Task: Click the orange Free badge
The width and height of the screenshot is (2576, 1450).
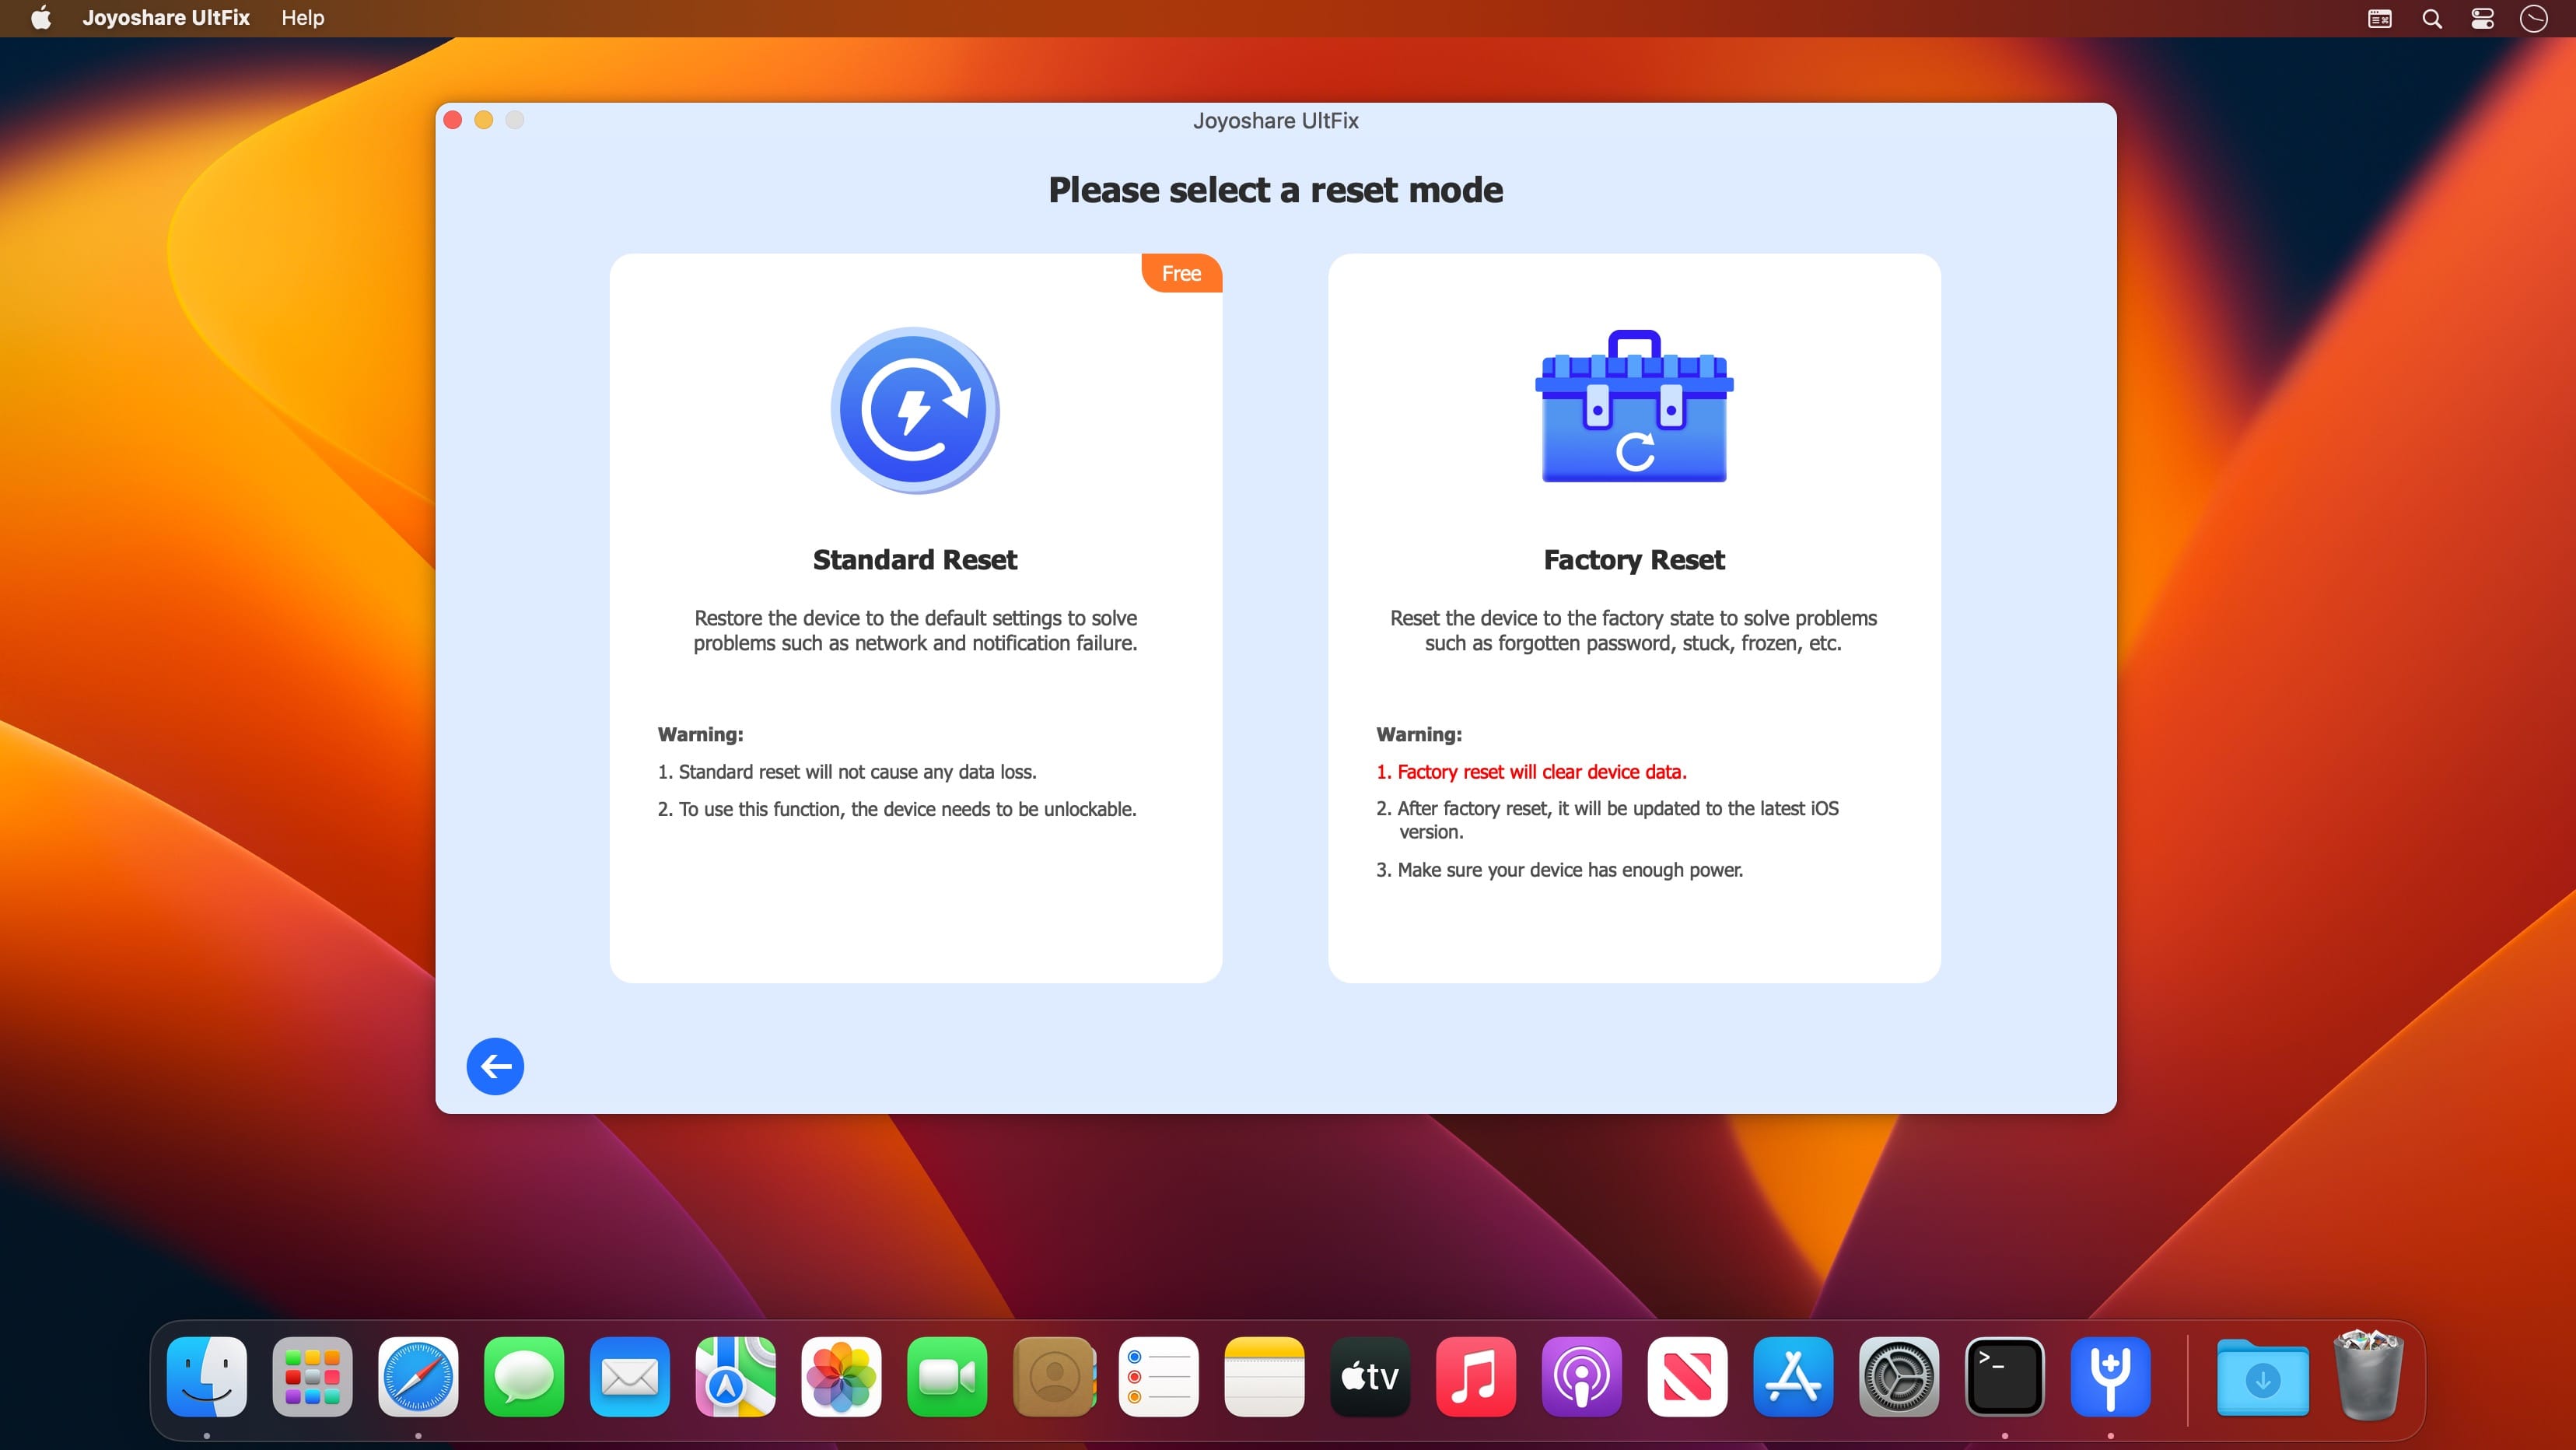Action: (x=1181, y=273)
